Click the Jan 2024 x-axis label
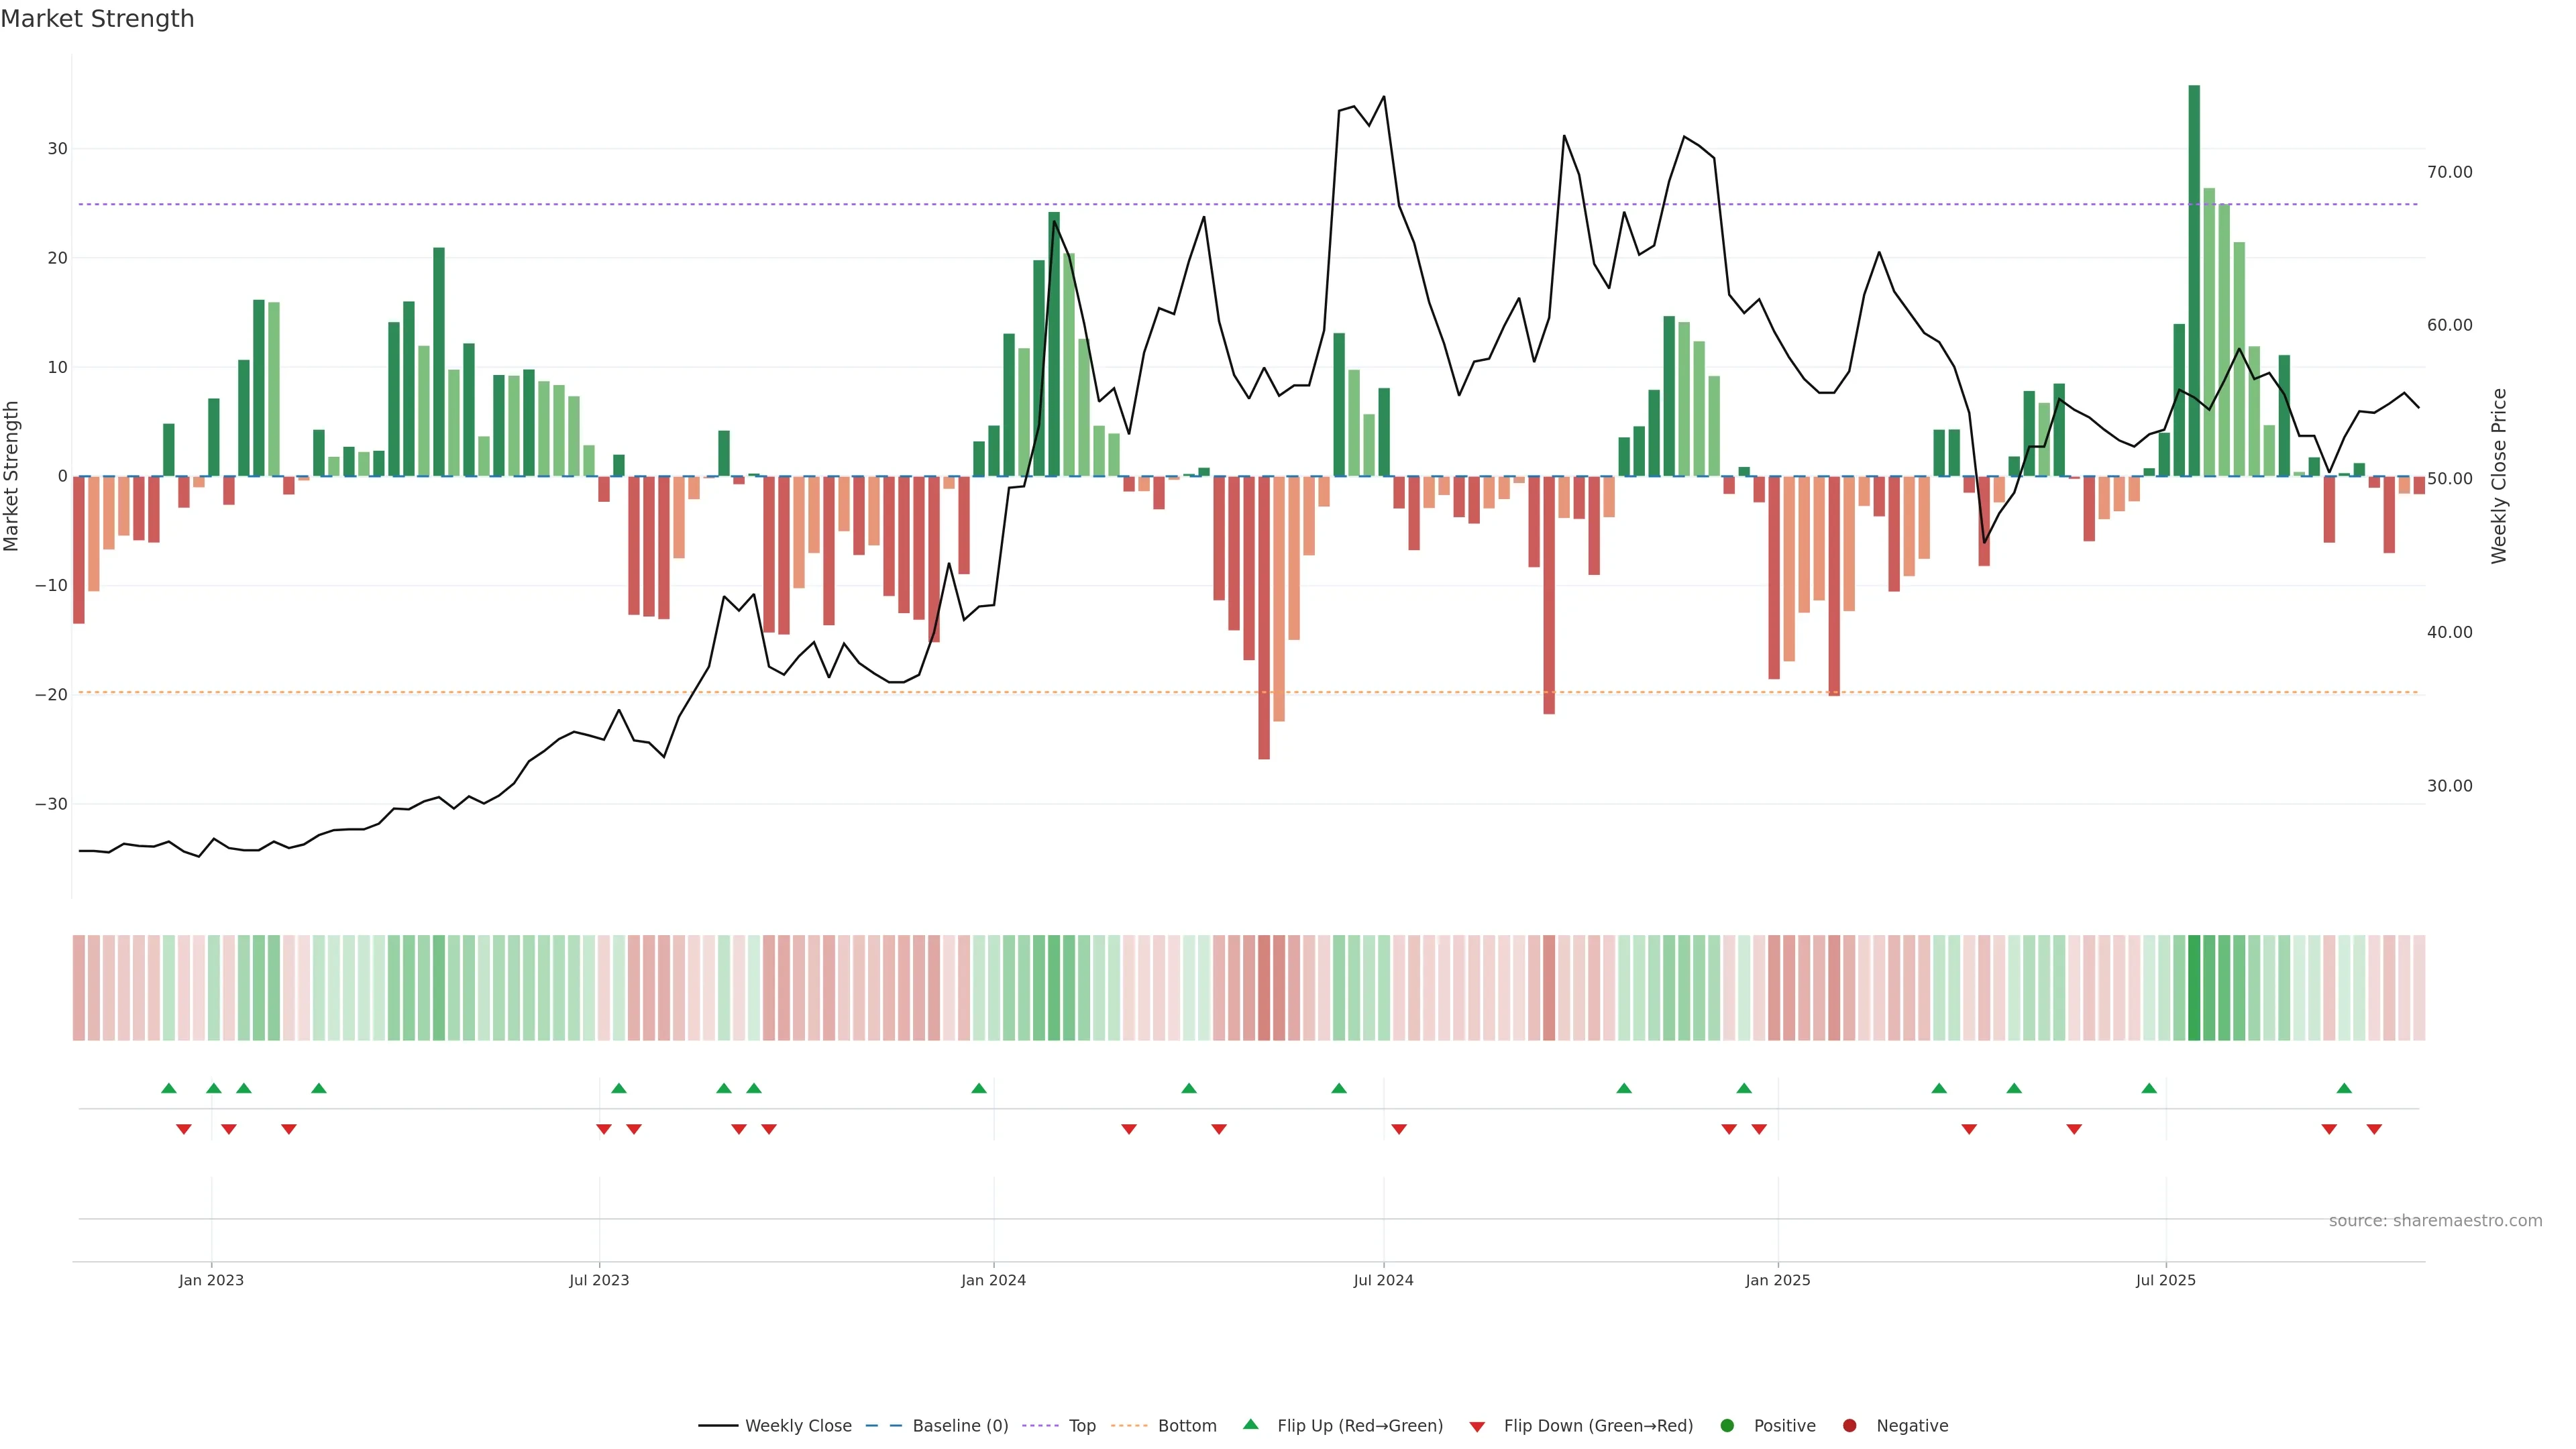Viewport: 2576px width, 1449px height. [x=993, y=1280]
